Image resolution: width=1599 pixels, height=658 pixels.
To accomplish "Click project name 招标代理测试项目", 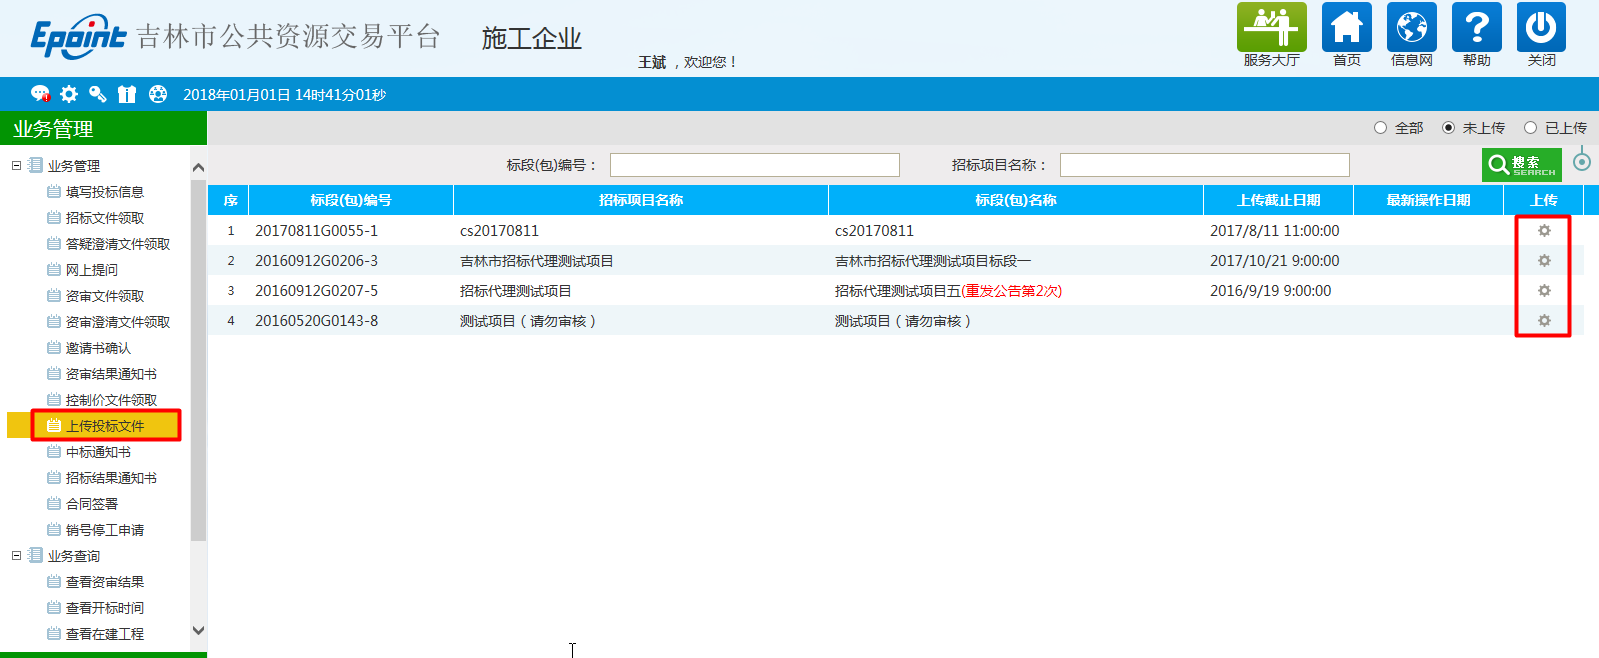I will 516,291.
